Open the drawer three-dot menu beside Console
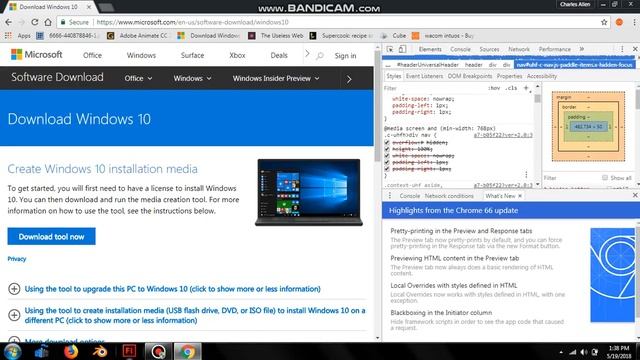The width and height of the screenshot is (640, 360). tap(390, 196)
